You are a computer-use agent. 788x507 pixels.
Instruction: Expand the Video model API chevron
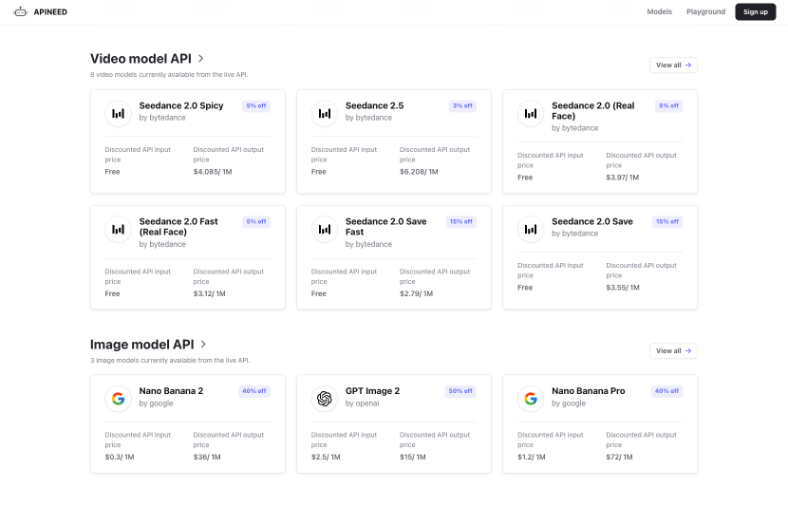pyautogui.click(x=201, y=58)
